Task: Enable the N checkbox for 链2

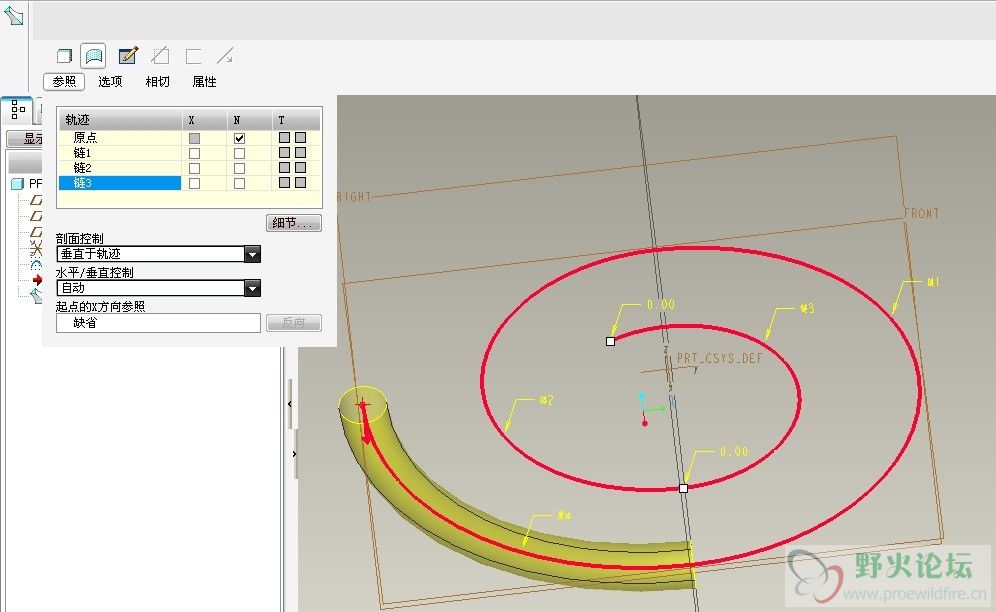Action: click(239, 168)
